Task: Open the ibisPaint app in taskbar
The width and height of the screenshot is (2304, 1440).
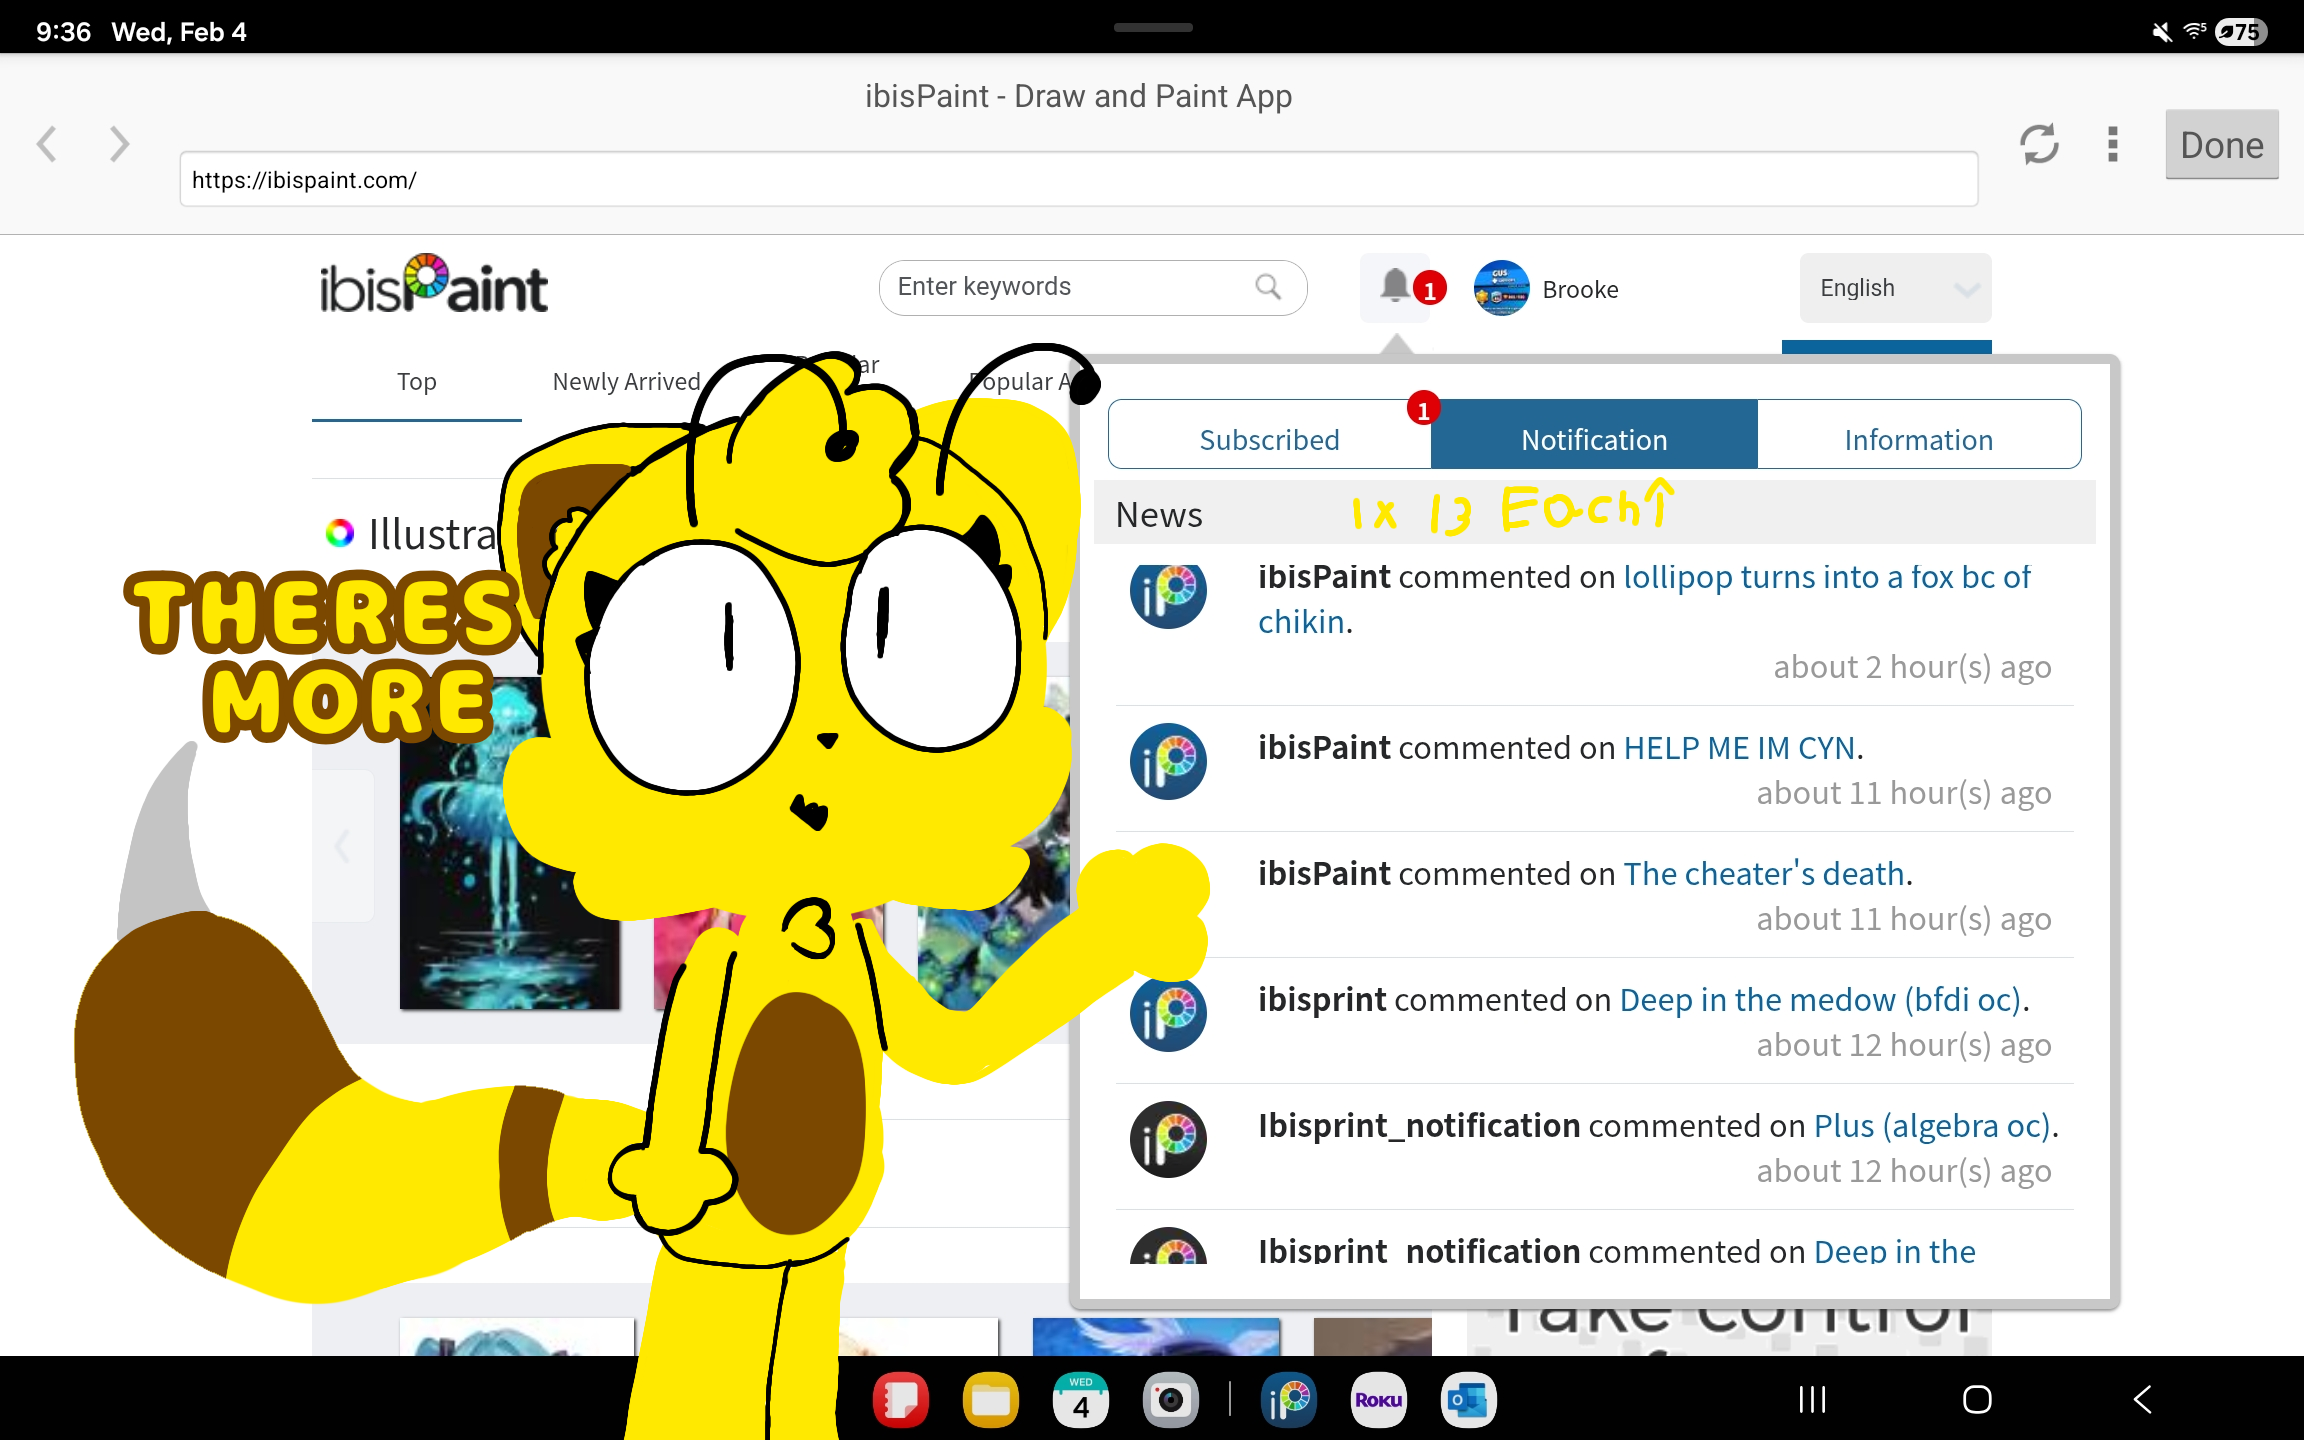Action: 1289,1399
